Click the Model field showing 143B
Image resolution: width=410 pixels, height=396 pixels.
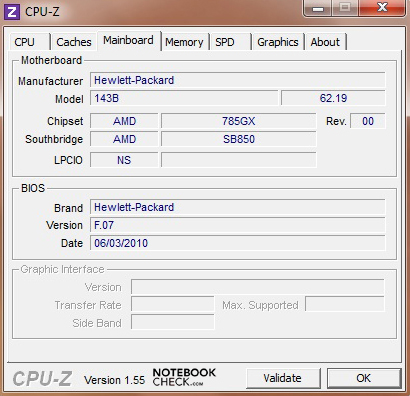[x=184, y=98]
